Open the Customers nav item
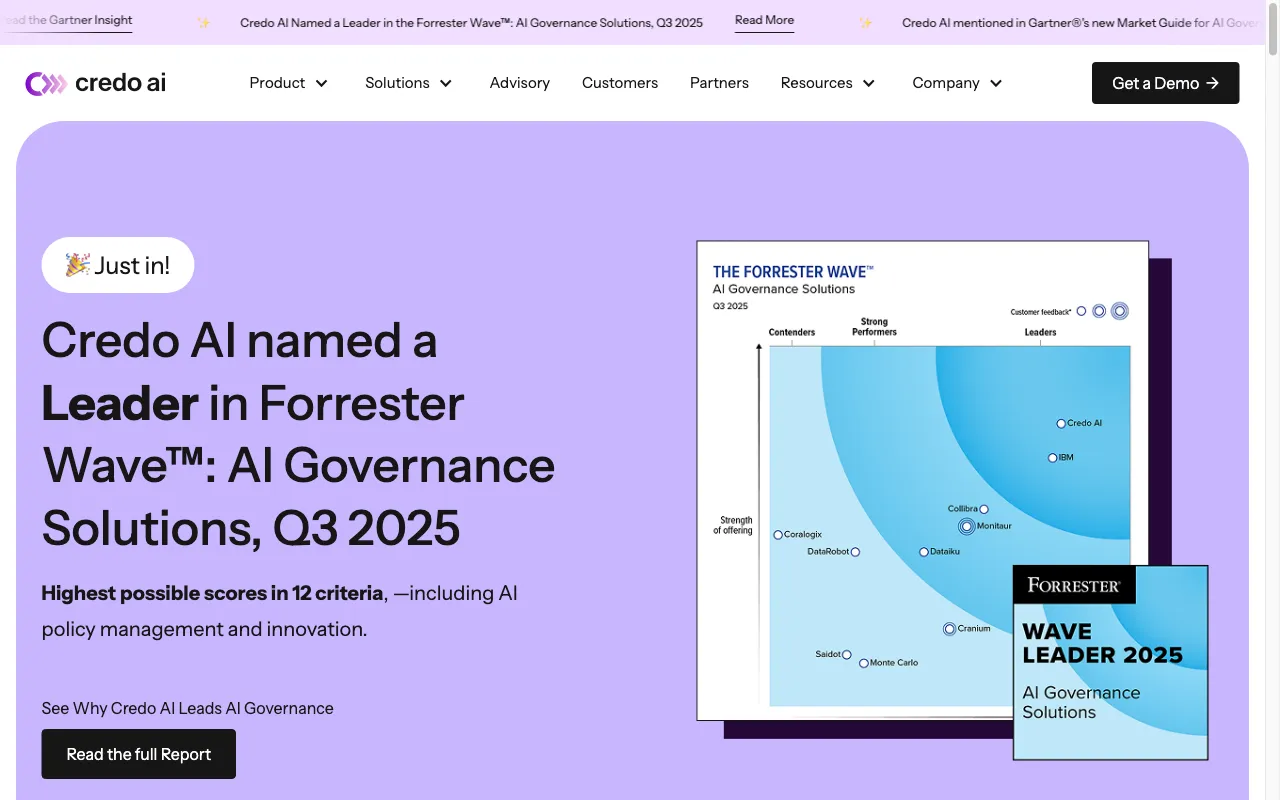 620,83
